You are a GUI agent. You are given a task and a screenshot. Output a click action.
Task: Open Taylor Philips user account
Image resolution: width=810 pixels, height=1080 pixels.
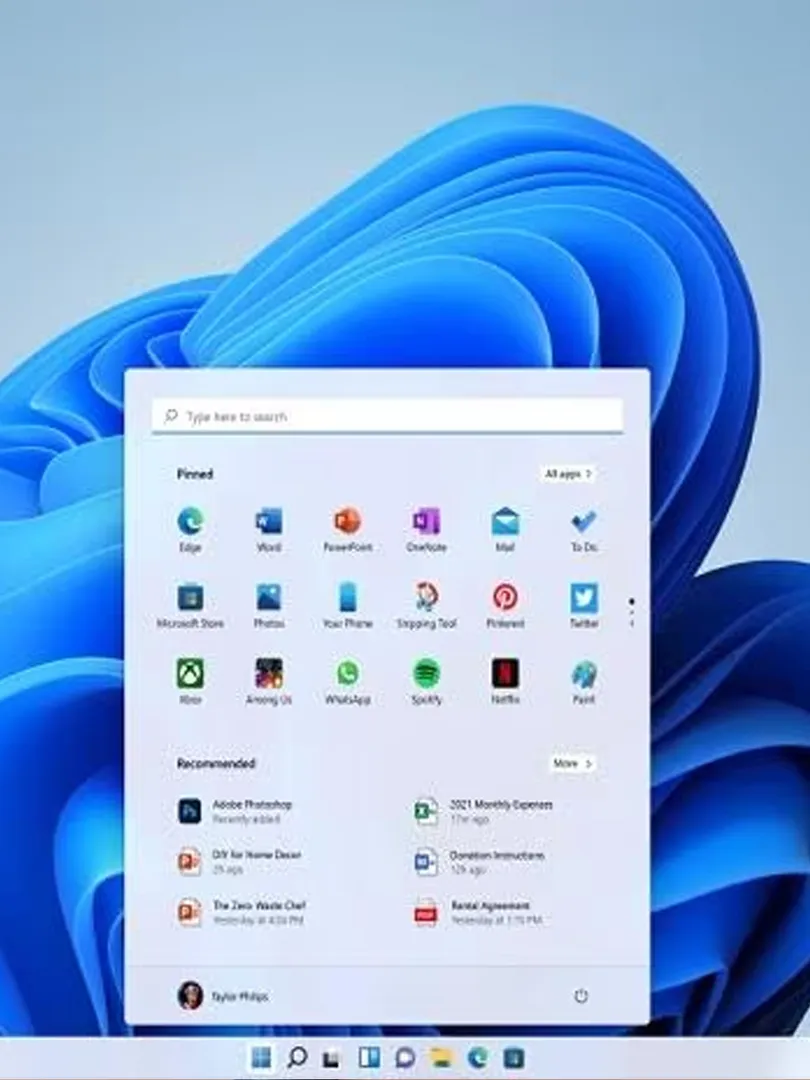tap(223, 996)
